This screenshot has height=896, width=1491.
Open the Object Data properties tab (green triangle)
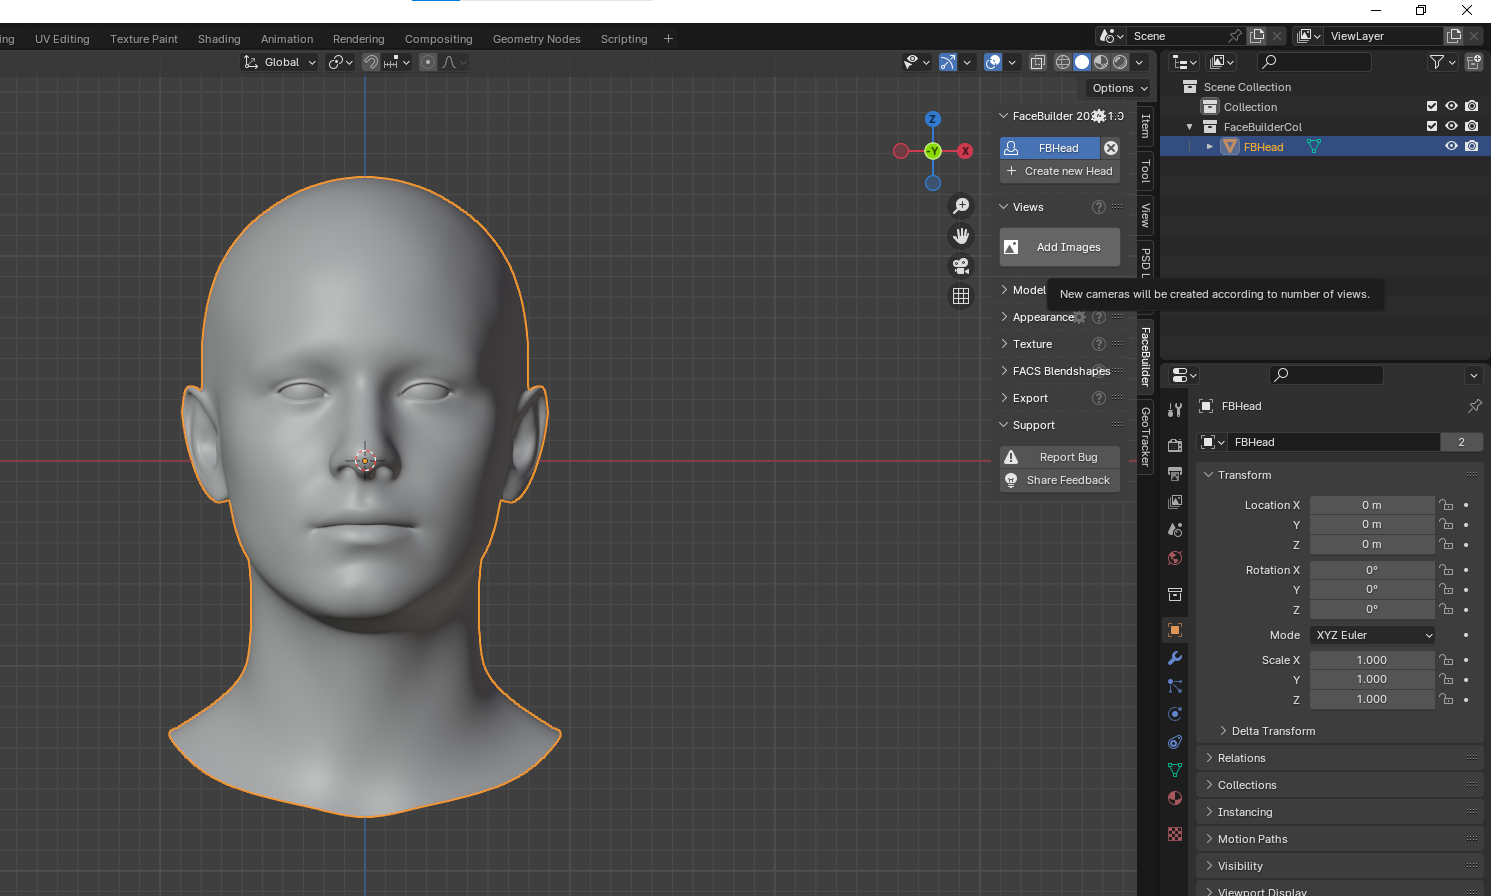(x=1175, y=770)
